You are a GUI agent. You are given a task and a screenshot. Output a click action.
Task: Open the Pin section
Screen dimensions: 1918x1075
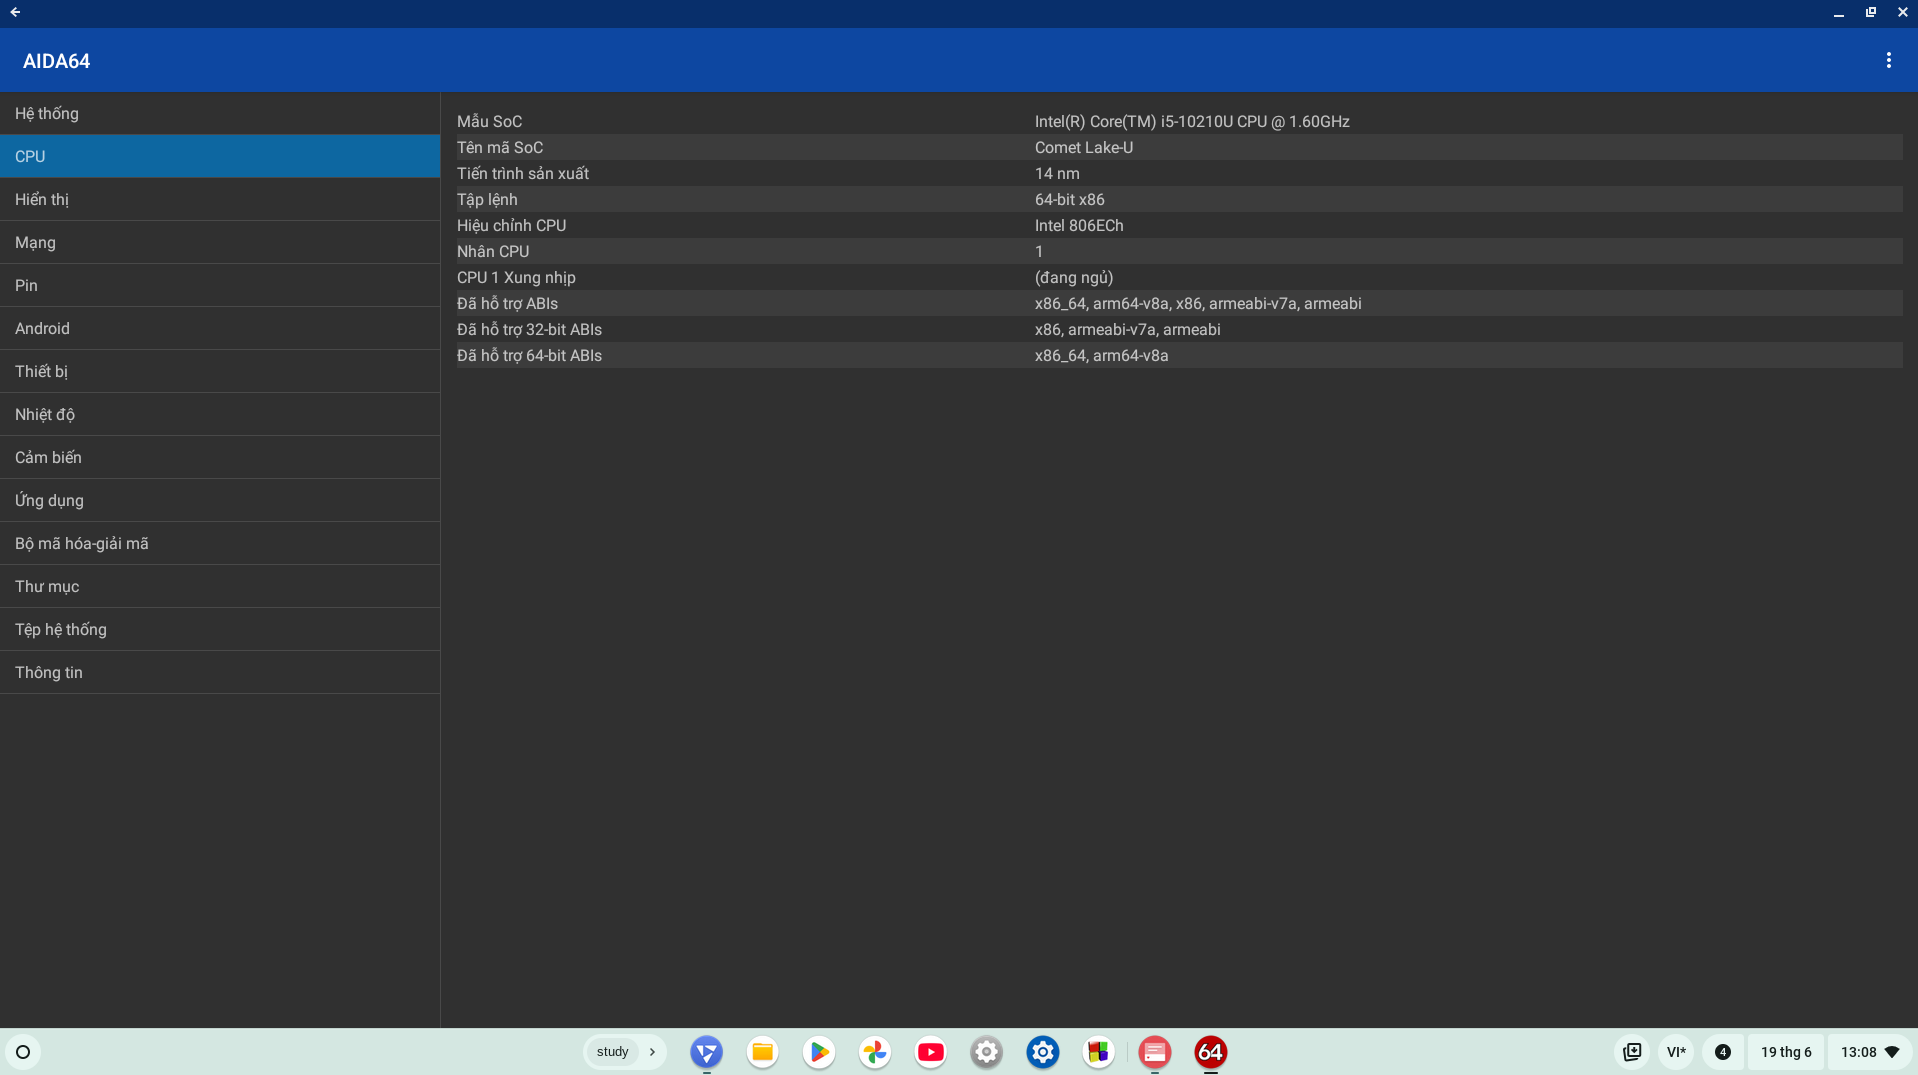coord(220,286)
